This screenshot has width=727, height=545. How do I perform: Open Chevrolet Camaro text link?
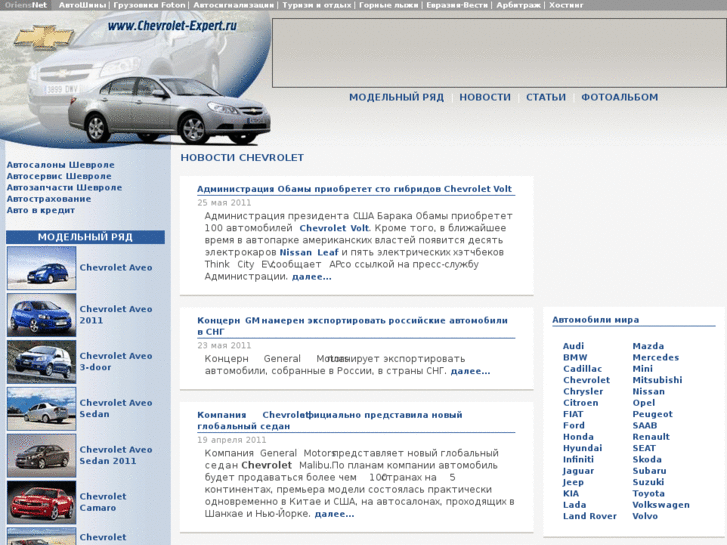(x=103, y=502)
